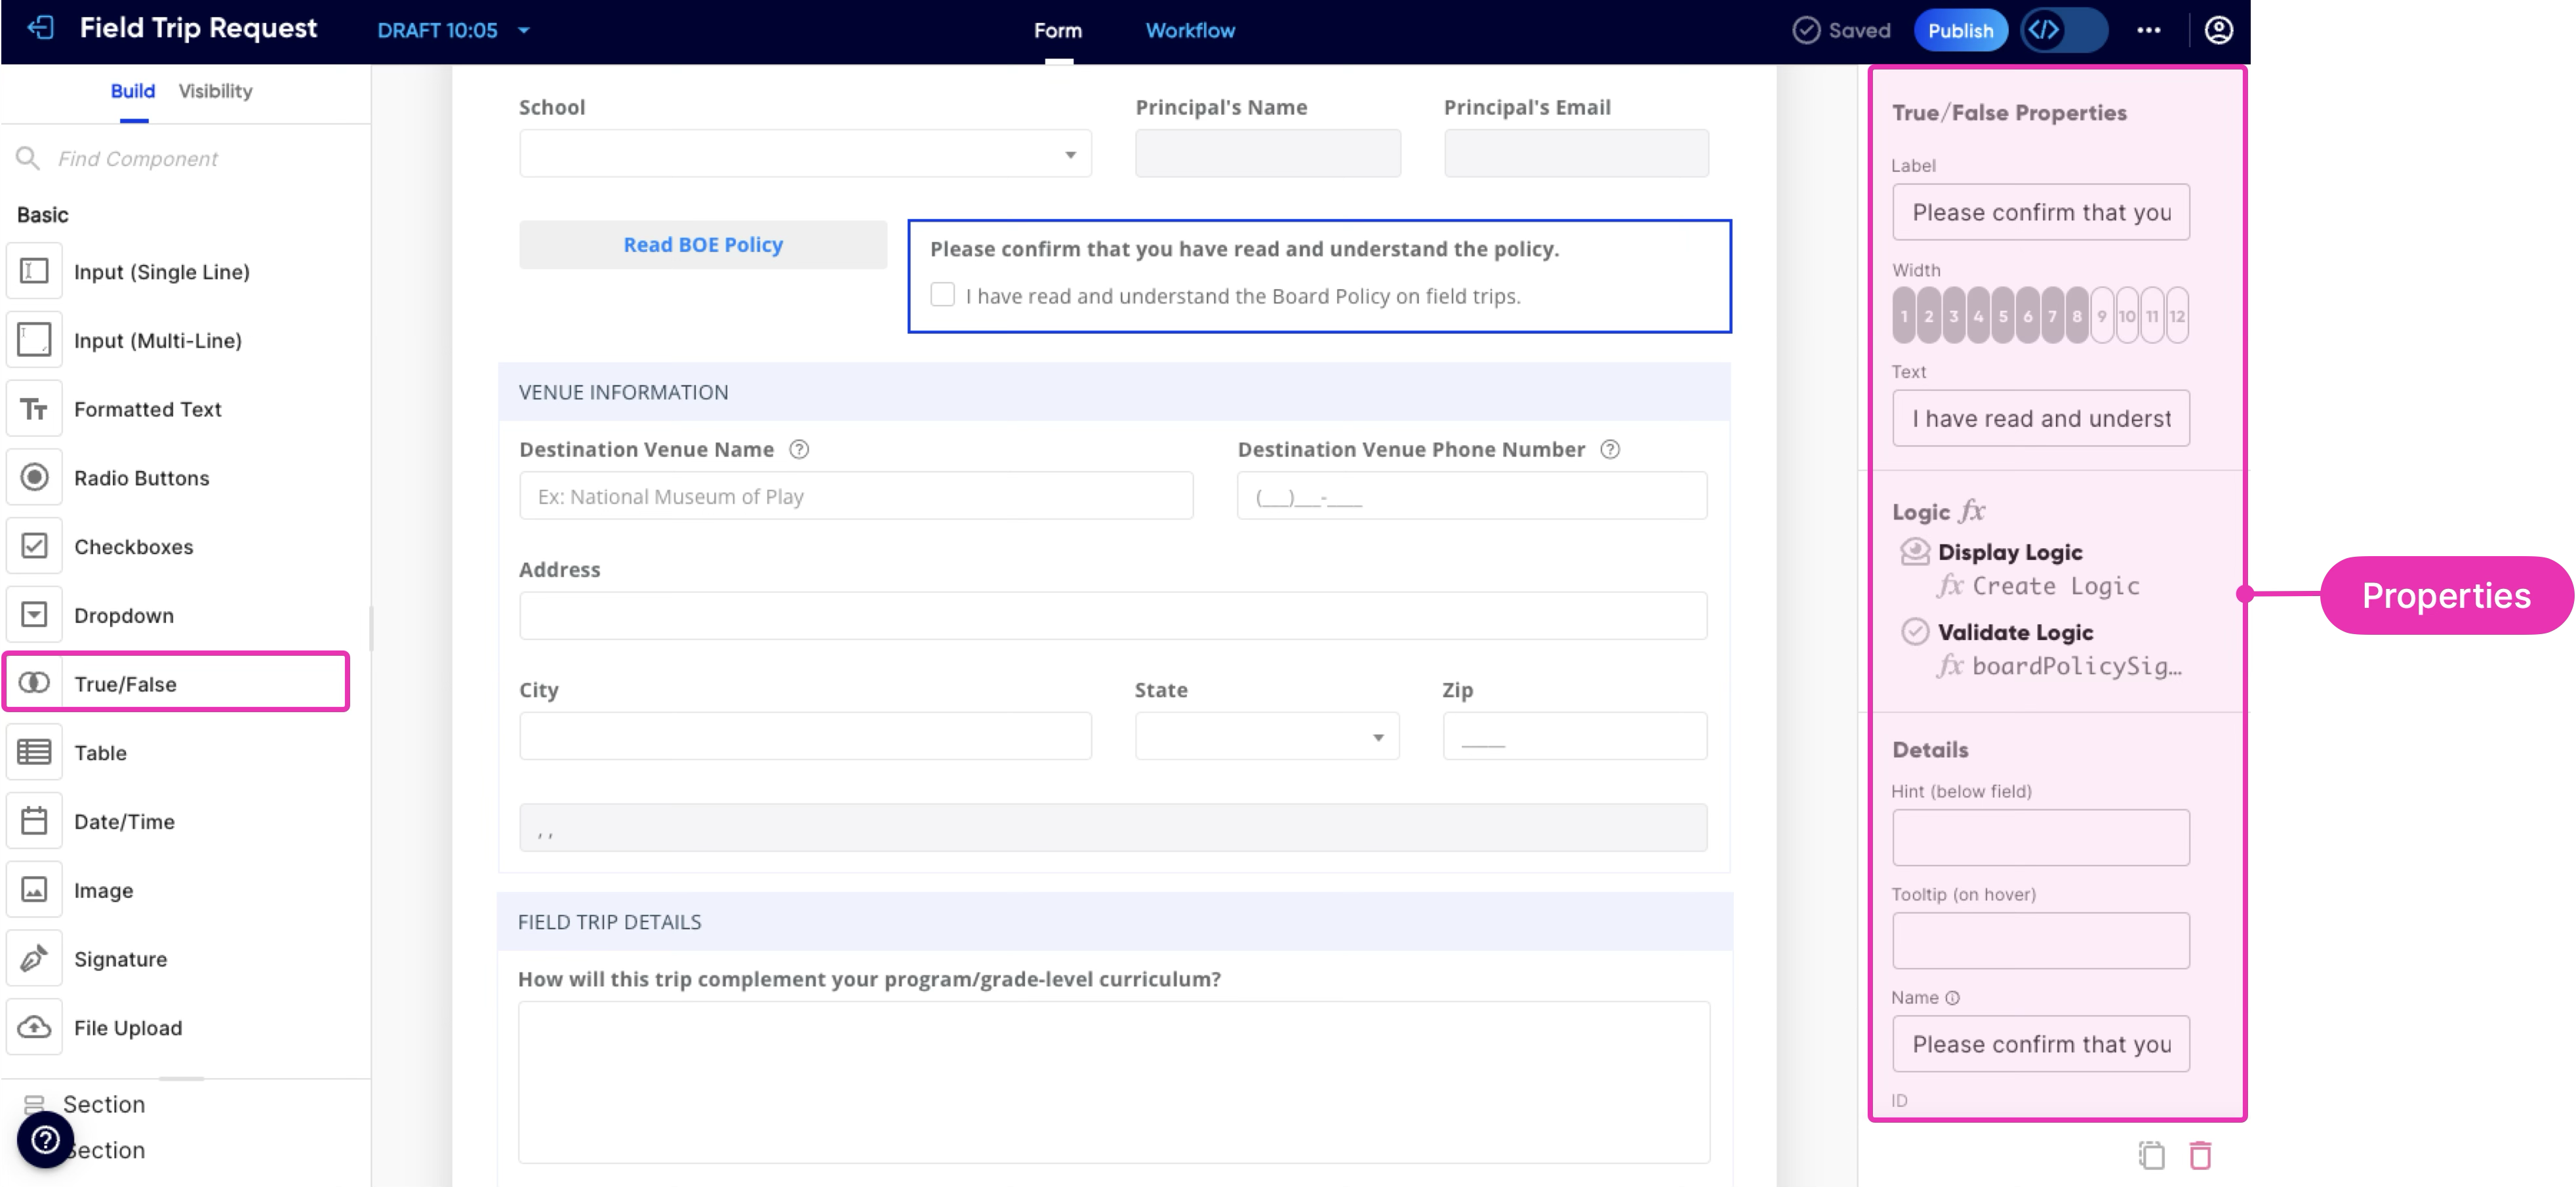Image resolution: width=2576 pixels, height=1187 pixels.
Task: Click the code view toggle icon
Action: tap(2044, 30)
